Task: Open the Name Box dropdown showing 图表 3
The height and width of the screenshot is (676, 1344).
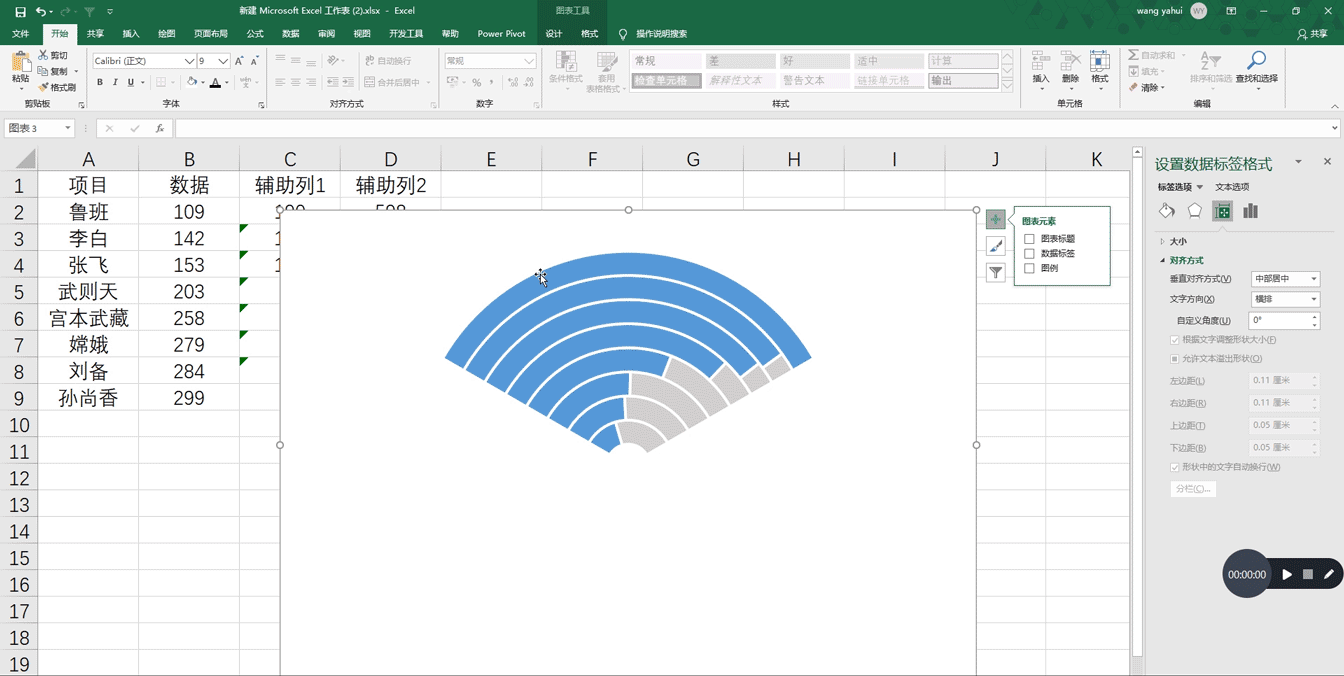Action: (68, 128)
